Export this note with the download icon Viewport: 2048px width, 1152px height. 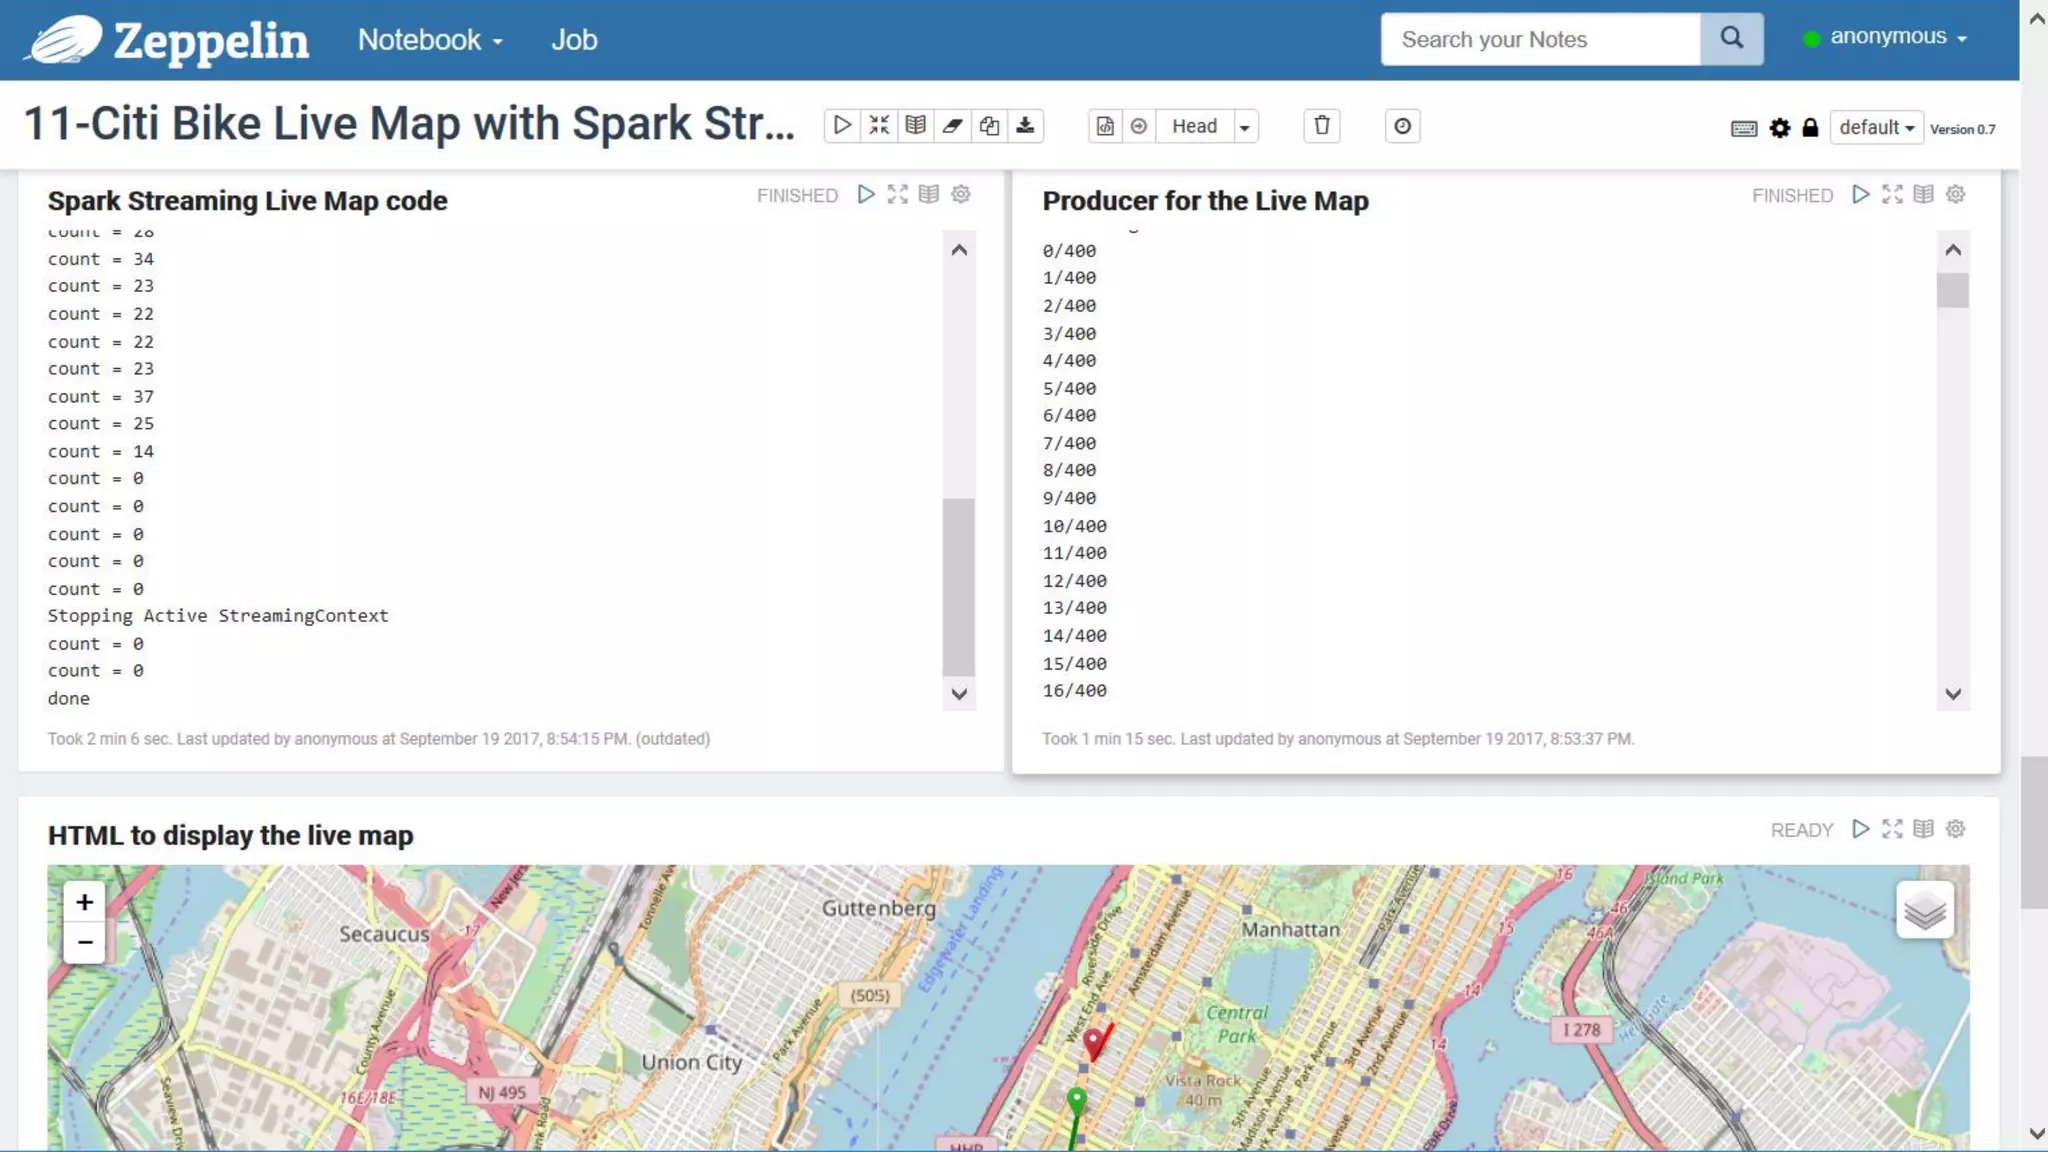click(1025, 126)
